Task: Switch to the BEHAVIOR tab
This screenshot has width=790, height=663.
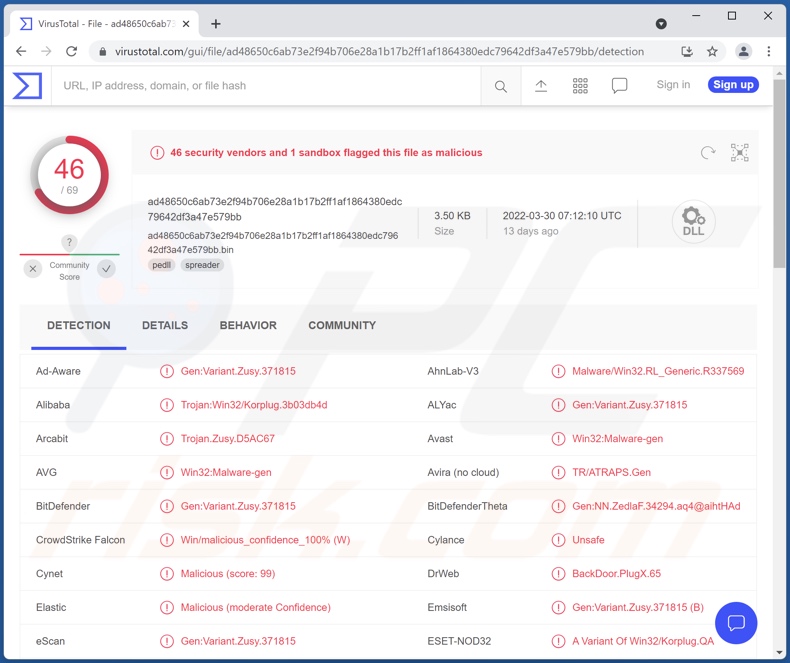Action: (248, 326)
